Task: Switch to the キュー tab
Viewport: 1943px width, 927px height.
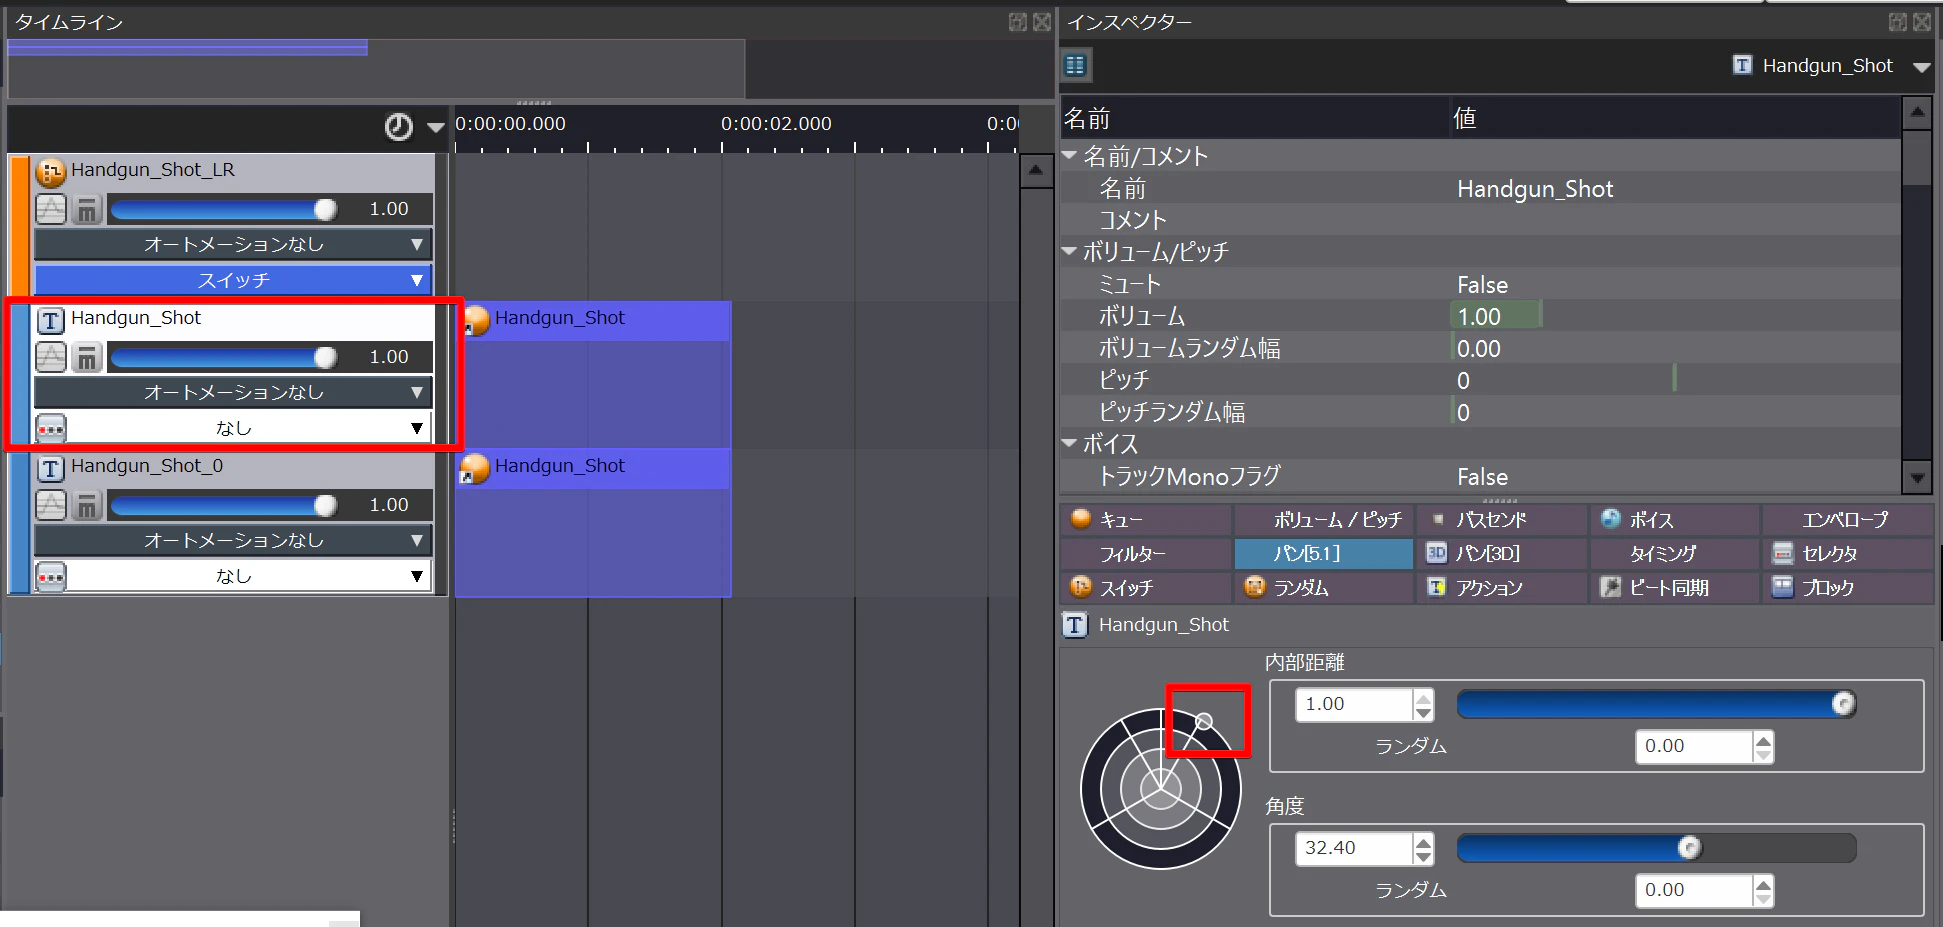Action: pos(1146,520)
